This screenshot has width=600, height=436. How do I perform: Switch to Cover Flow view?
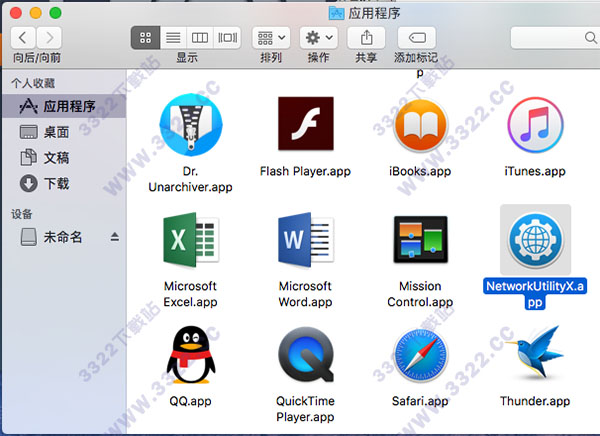click(227, 38)
